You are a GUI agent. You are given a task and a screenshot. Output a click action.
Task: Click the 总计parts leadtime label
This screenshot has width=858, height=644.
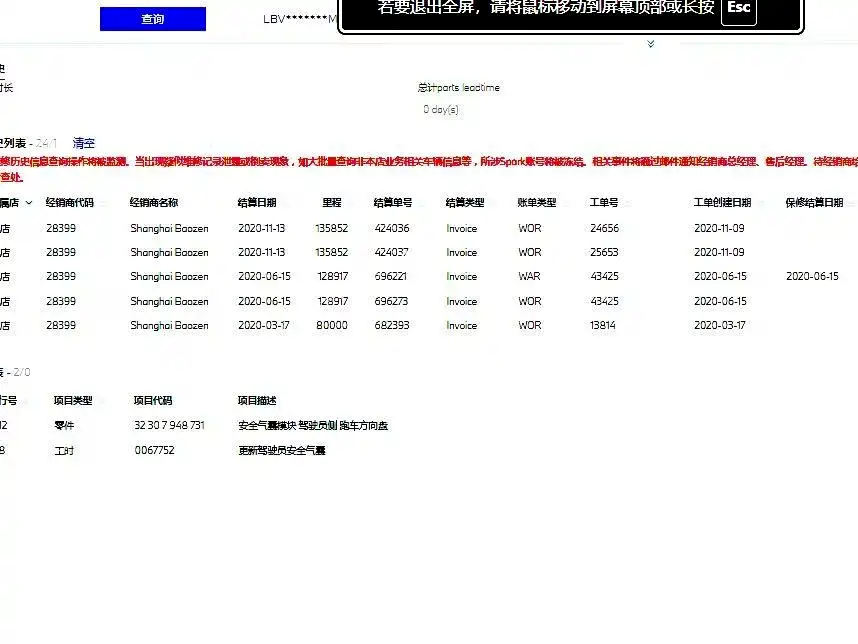click(x=459, y=88)
